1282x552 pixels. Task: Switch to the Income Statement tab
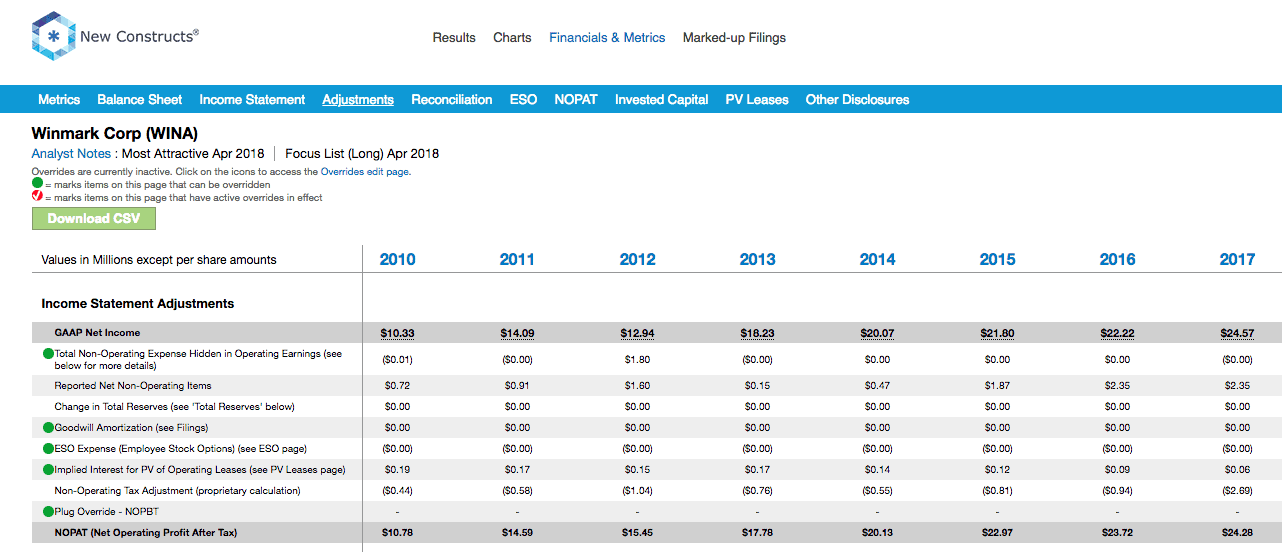coord(252,100)
